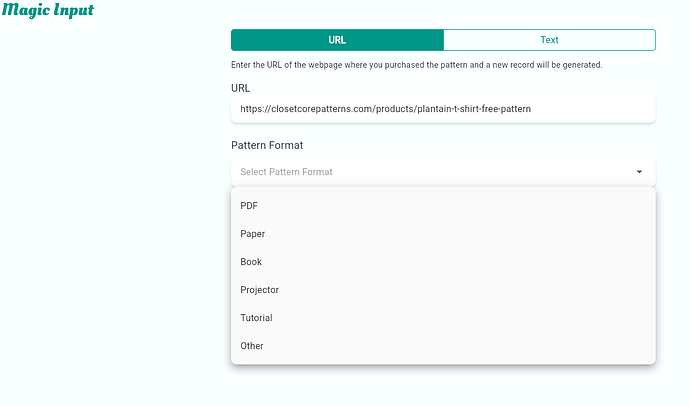Switch to the URL tab

pyautogui.click(x=337, y=40)
